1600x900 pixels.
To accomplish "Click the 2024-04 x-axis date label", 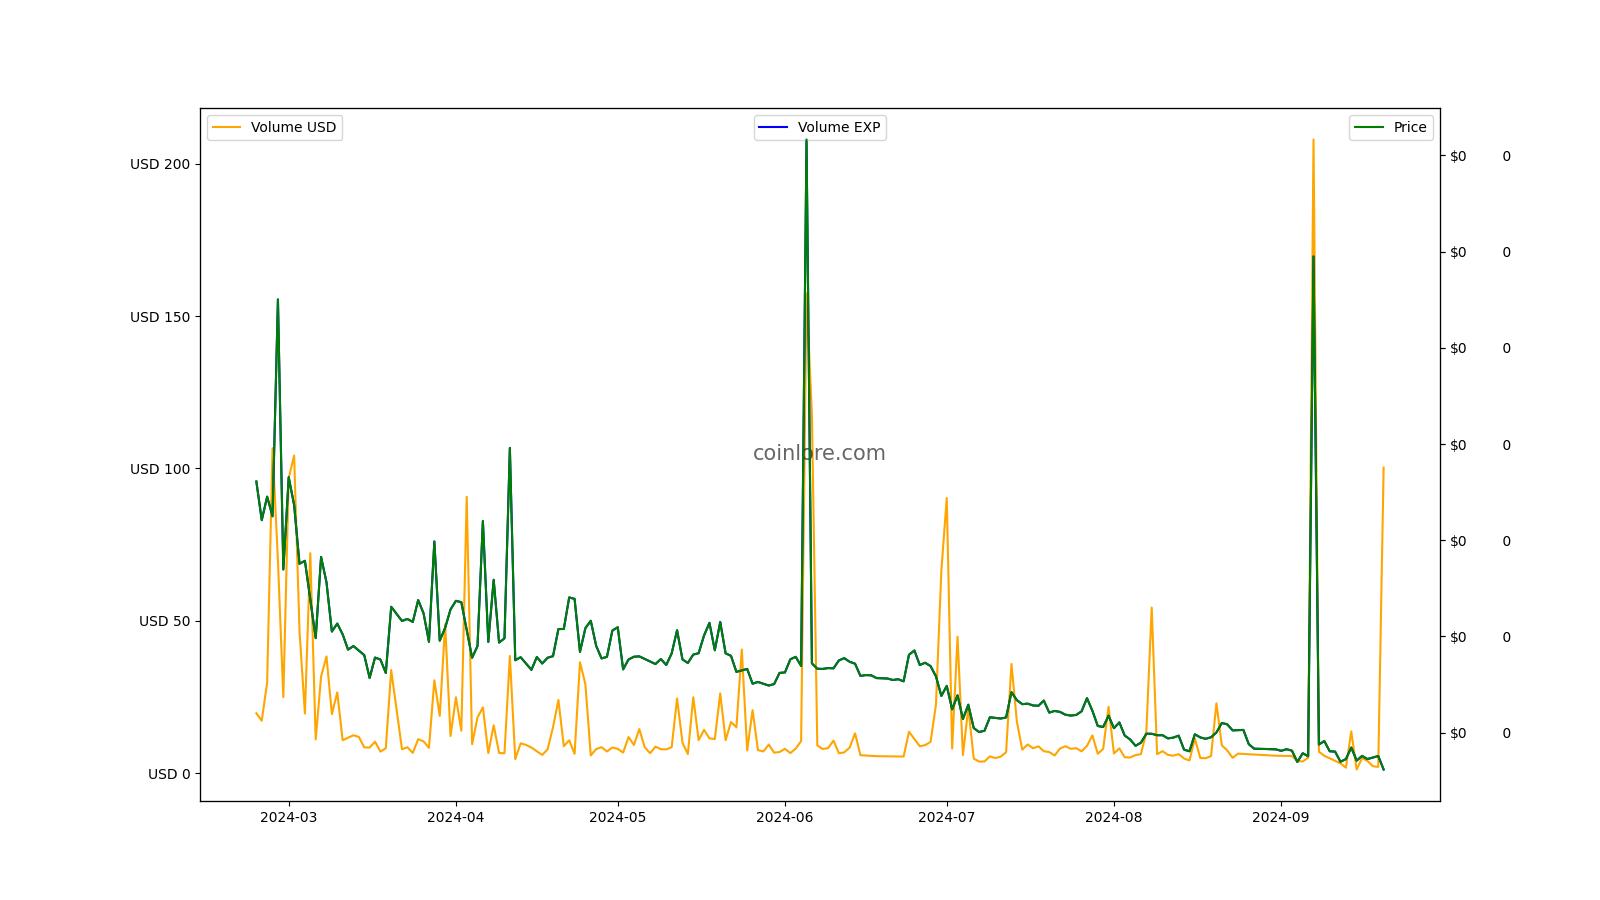I will click(x=456, y=816).
